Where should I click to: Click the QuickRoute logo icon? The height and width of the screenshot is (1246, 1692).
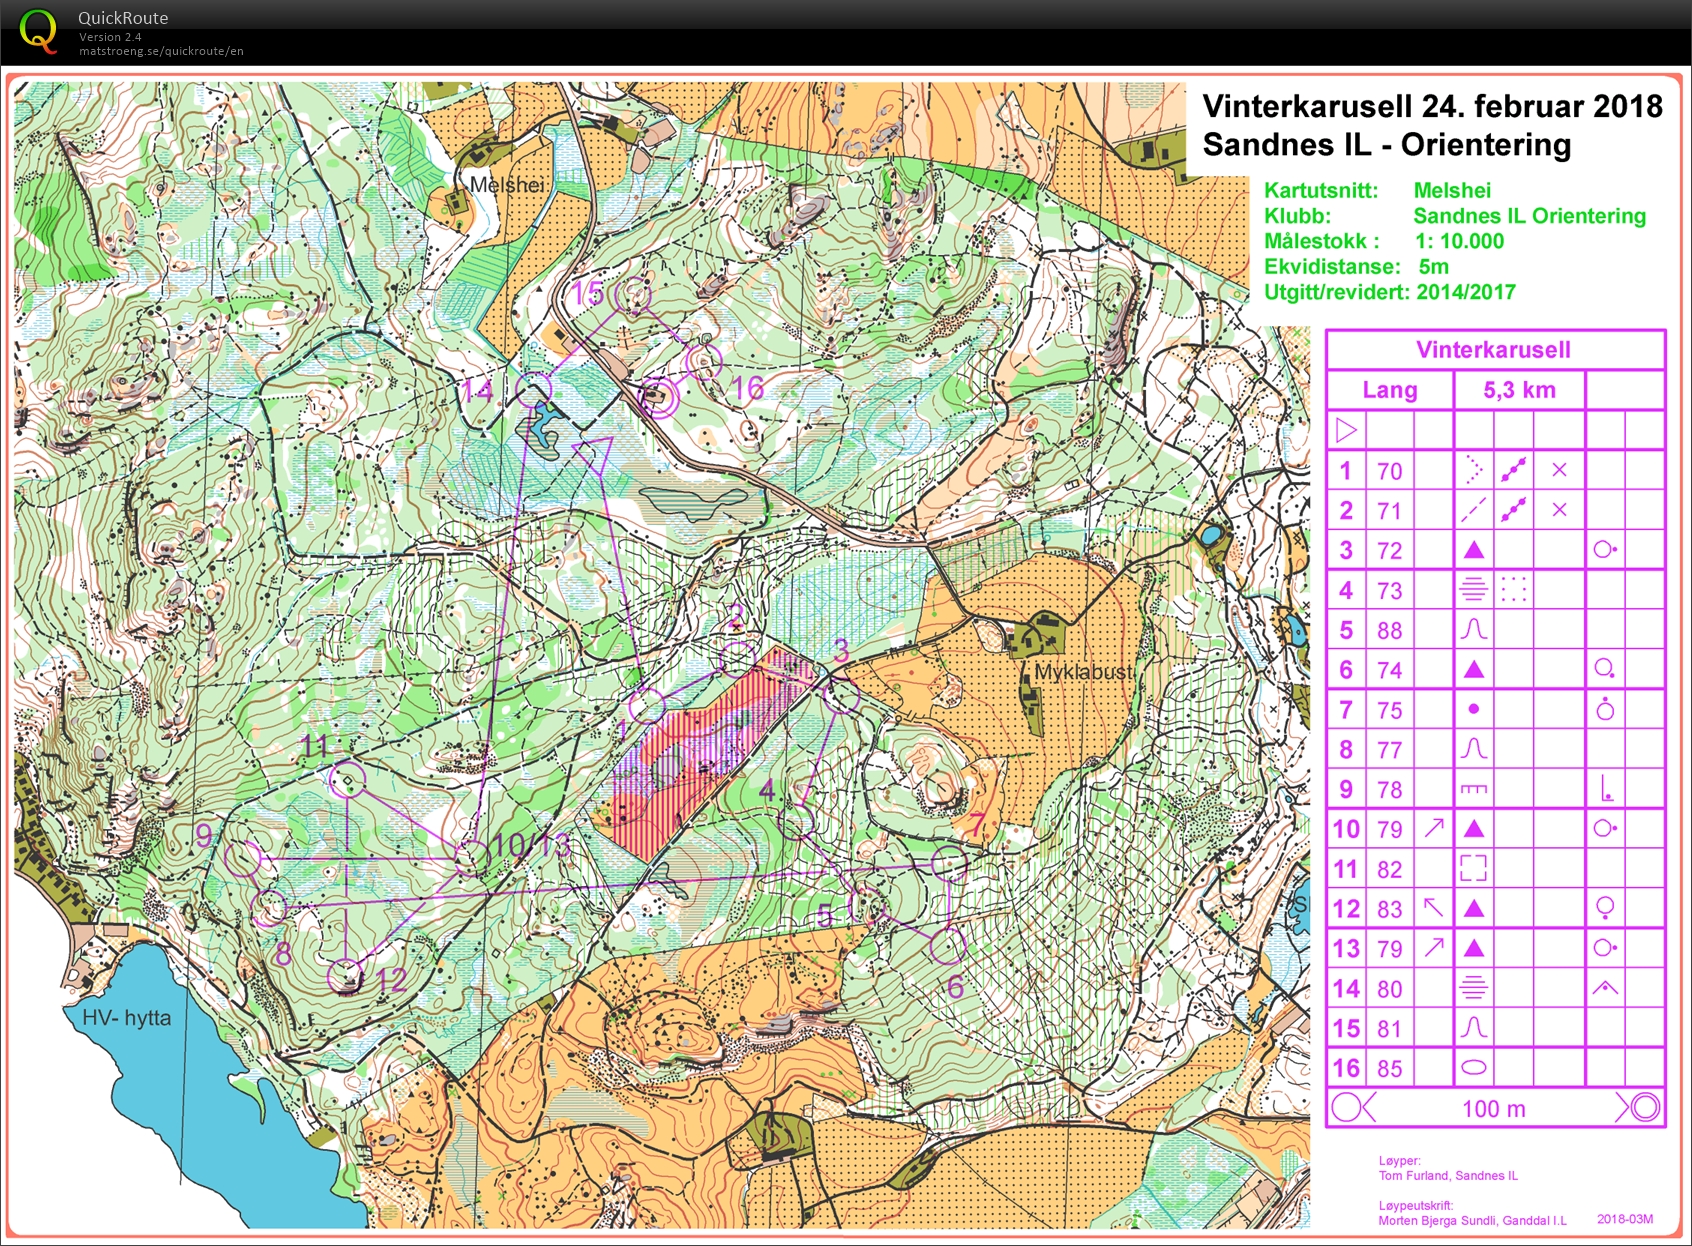pos(39,30)
